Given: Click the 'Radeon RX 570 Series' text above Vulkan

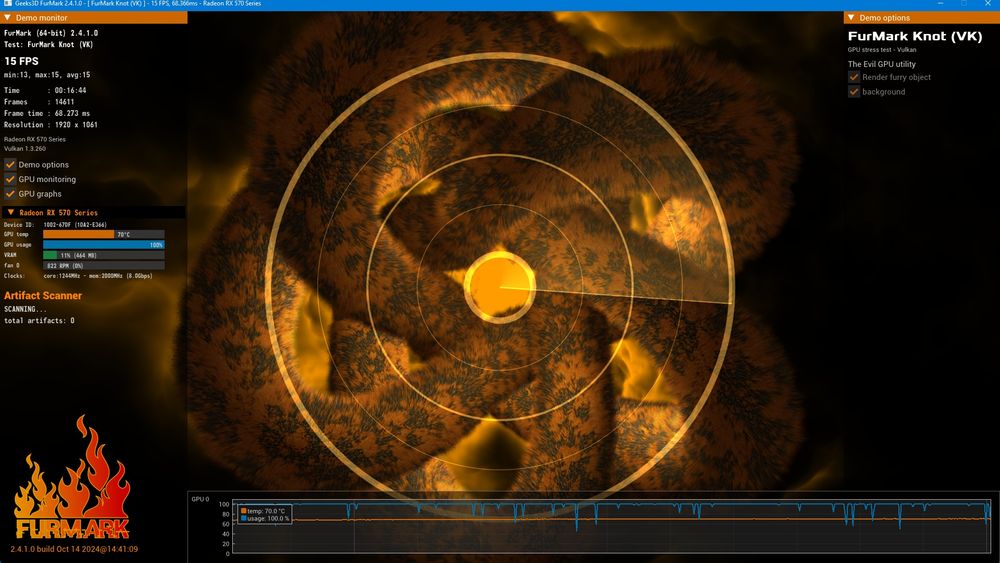Looking at the screenshot, I should pos(34,139).
